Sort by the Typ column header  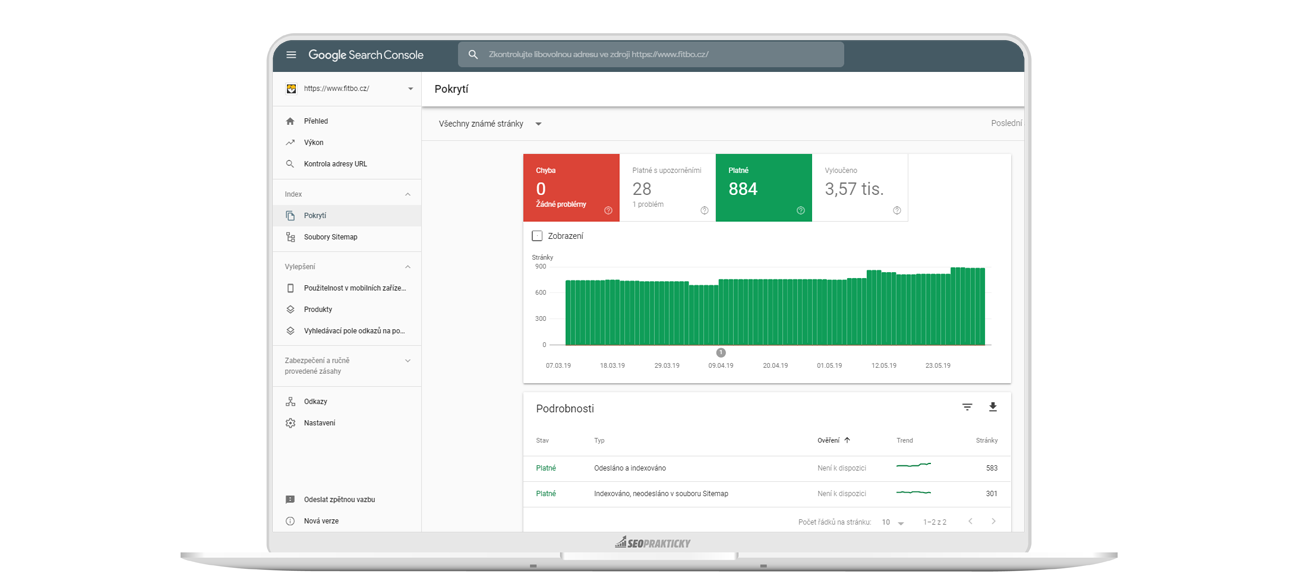(599, 441)
